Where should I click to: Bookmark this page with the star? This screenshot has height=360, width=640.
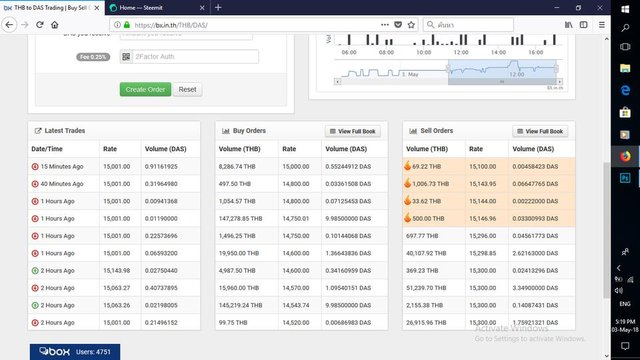411,25
